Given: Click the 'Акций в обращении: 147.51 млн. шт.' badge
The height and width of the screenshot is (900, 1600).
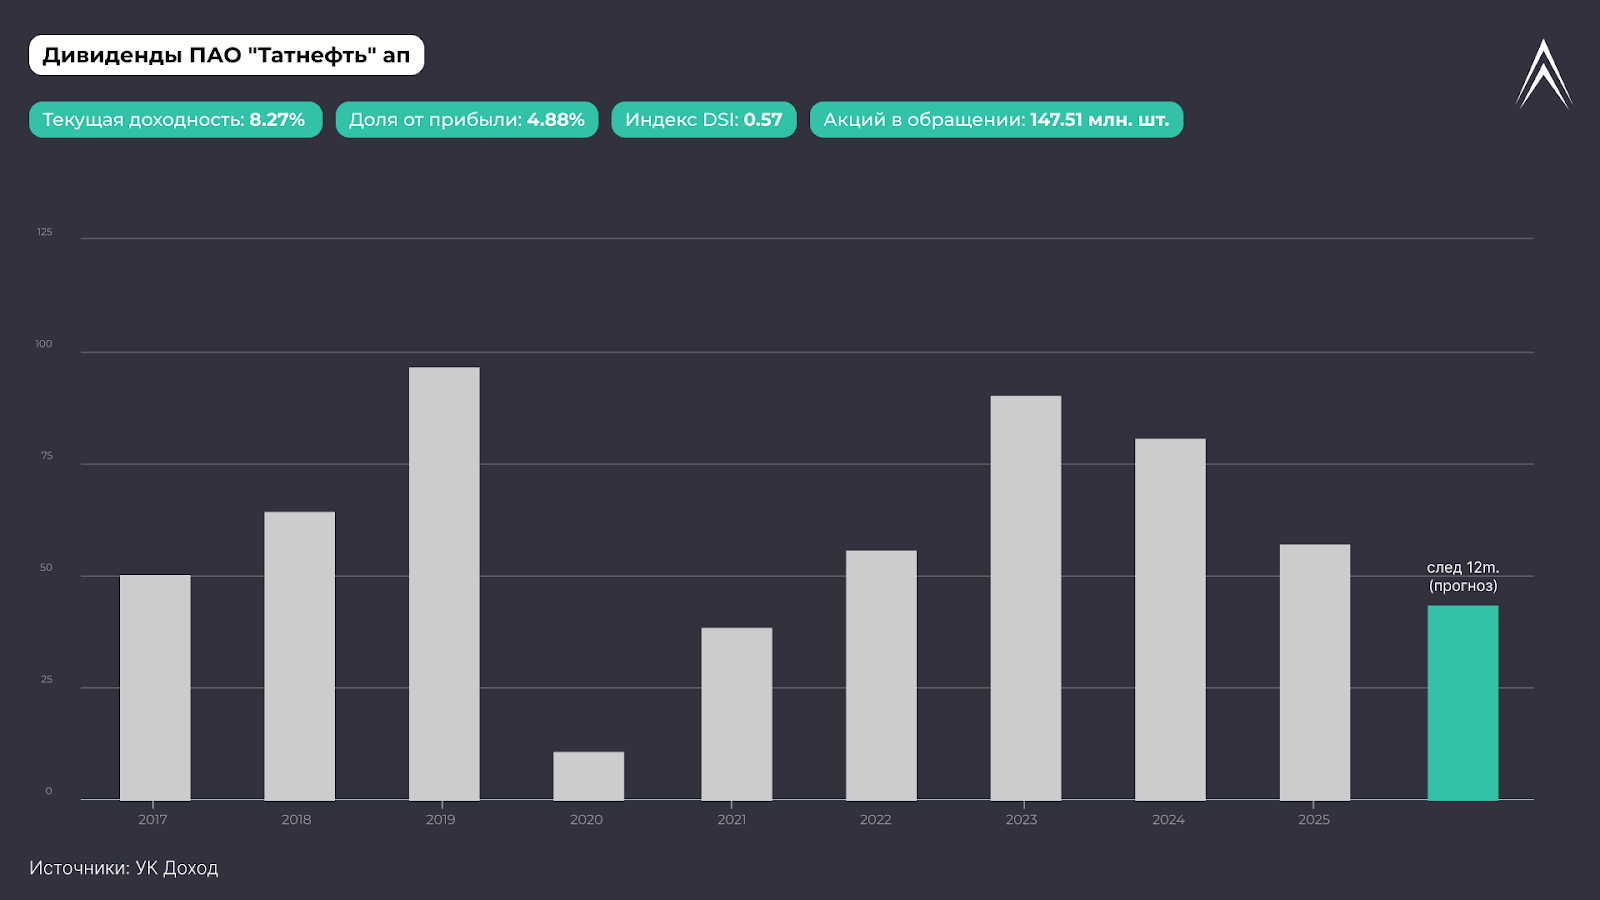Looking at the screenshot, I should [x=996, y=120].
